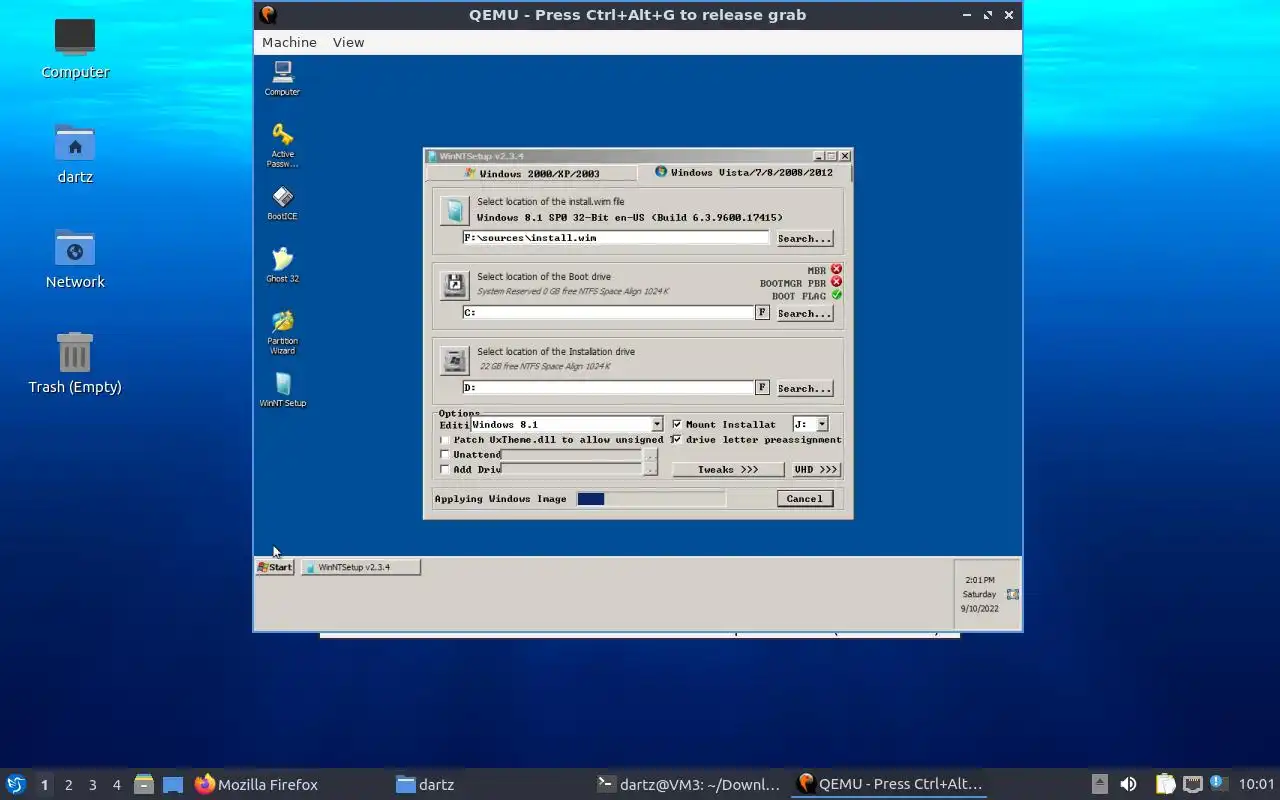Open the clipboard manager tray icon

[1165, 784]
